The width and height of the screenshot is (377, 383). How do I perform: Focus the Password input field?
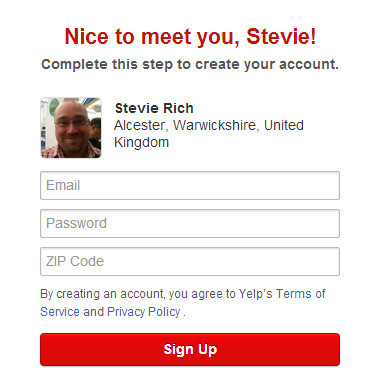[x=190, y=223]
